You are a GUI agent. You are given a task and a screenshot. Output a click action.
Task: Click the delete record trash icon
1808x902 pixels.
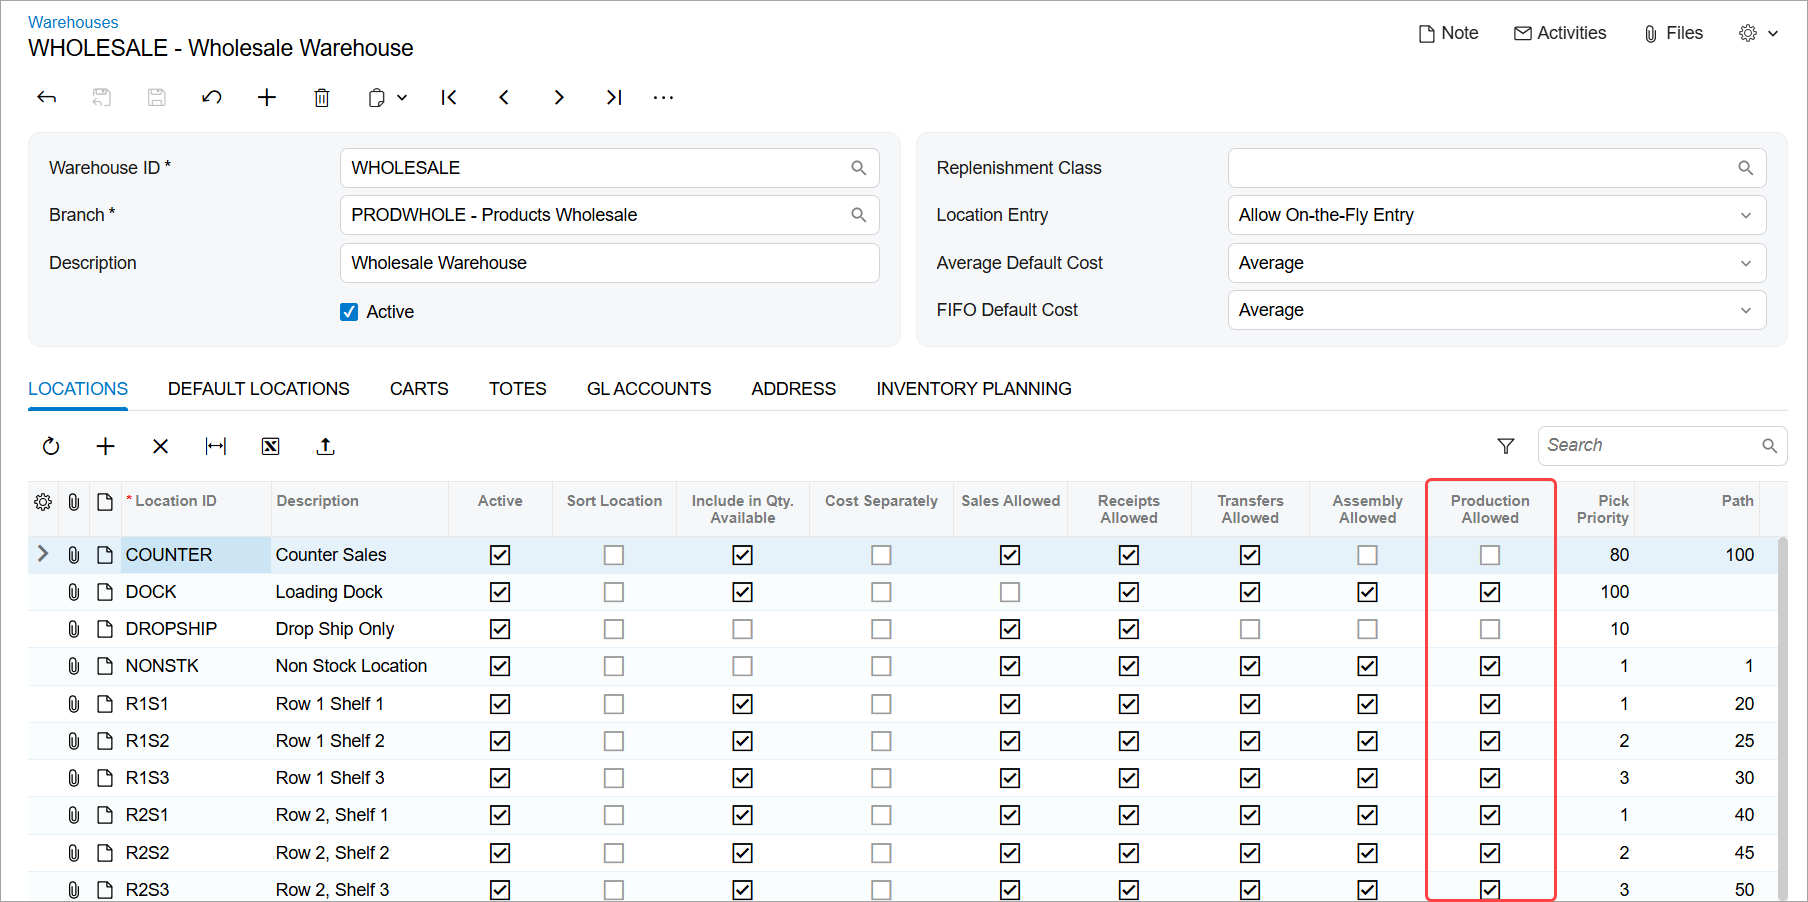click(x=321, y=97)
